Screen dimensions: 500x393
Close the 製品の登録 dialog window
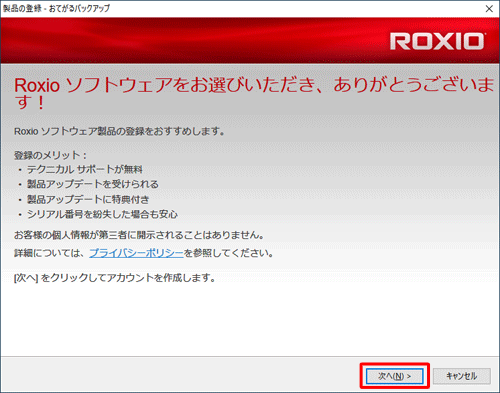pyautogui.click(x=489, y=9)
